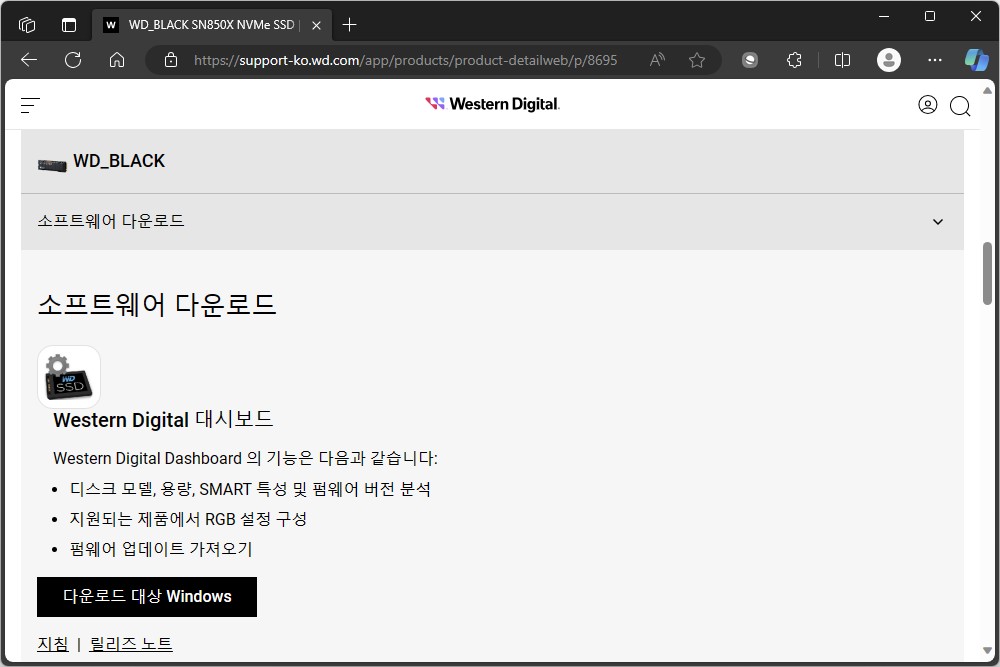Image resolution: width=1000 pixels, height=667 pixels.
Task: Open the Extensions puzzle icon
Action: pos(794,60)
